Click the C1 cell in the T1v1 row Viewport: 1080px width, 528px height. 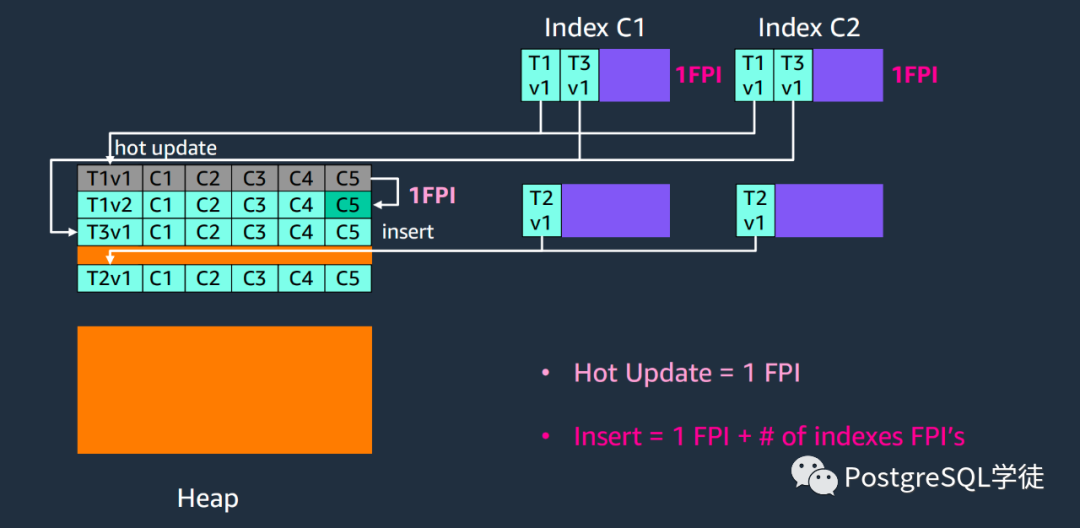tap(164, 178)
